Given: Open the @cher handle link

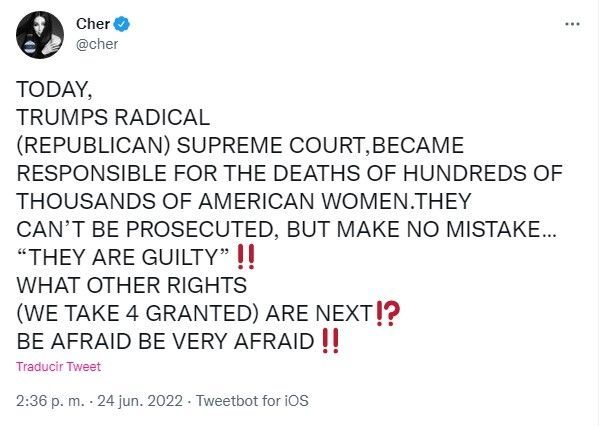Looking at the screenshot, I should (x=97, y=42).
